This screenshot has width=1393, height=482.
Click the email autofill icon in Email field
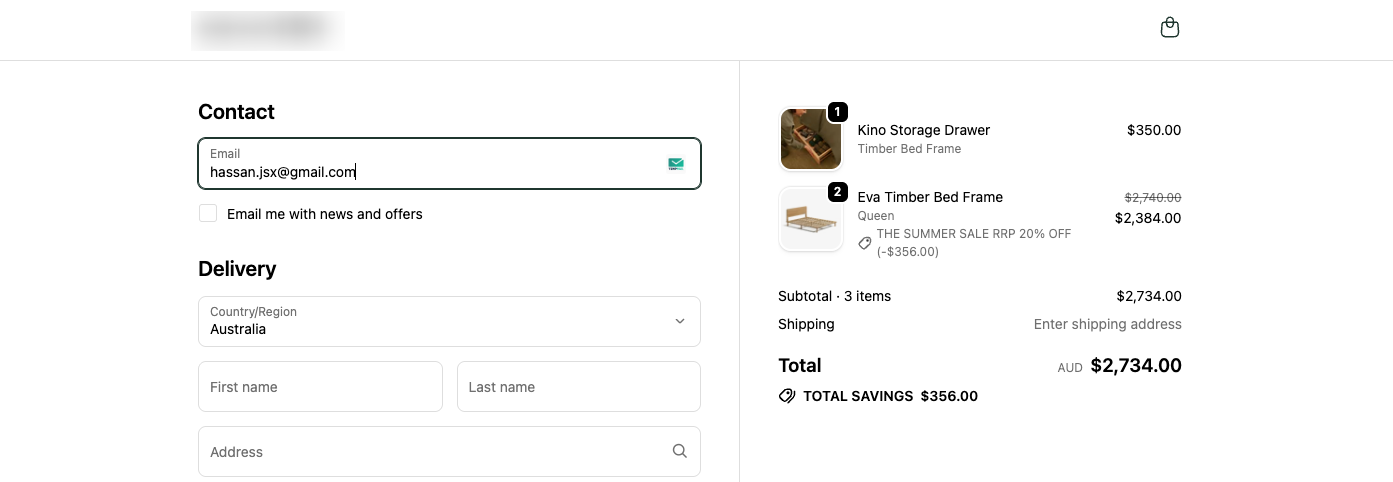(x=676, y=164)
